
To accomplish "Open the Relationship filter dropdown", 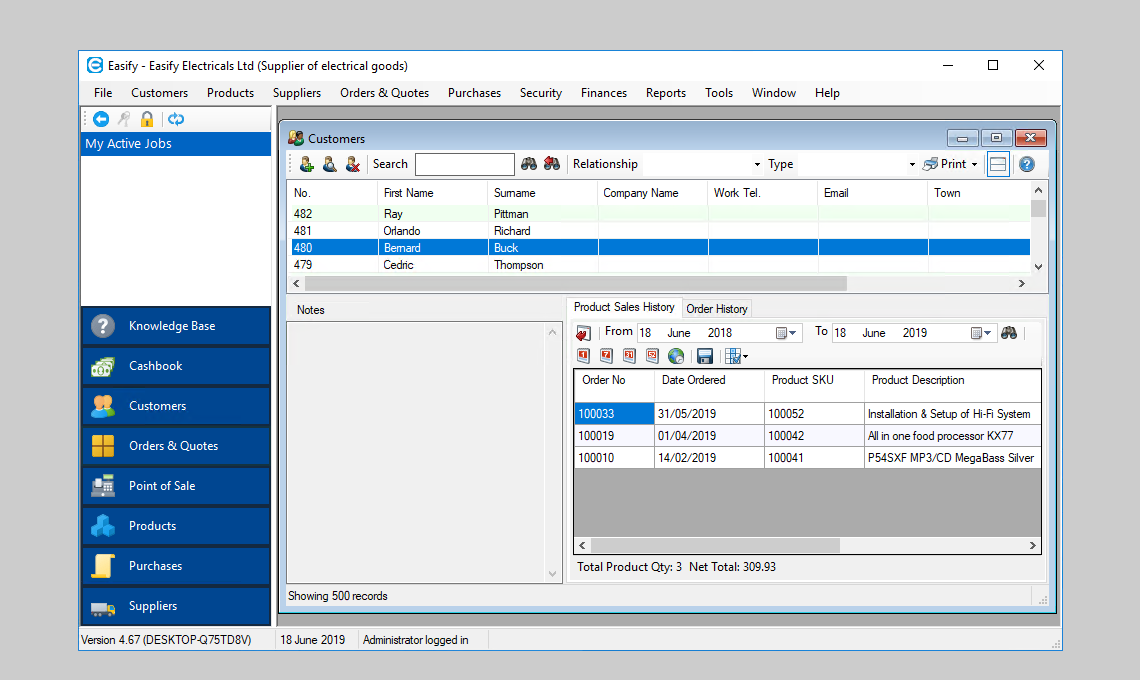I will [x=757, y=163].
